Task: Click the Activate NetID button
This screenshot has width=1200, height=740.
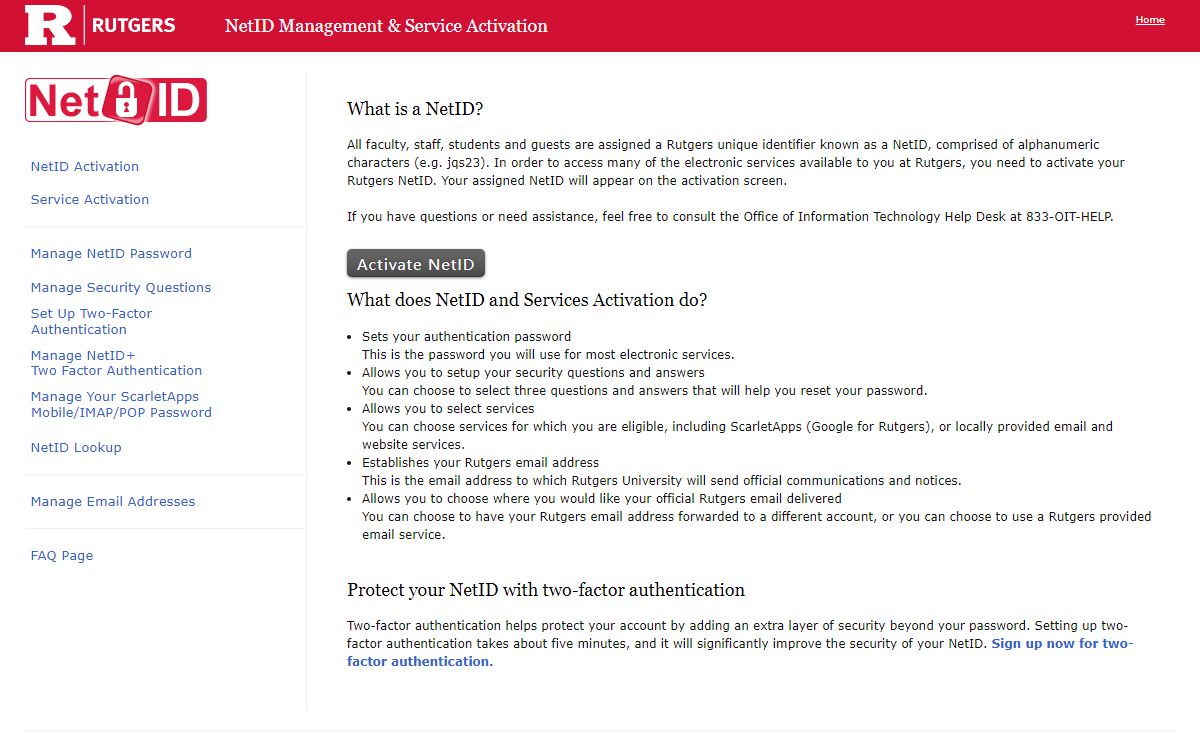Action: tap(416, 264)
